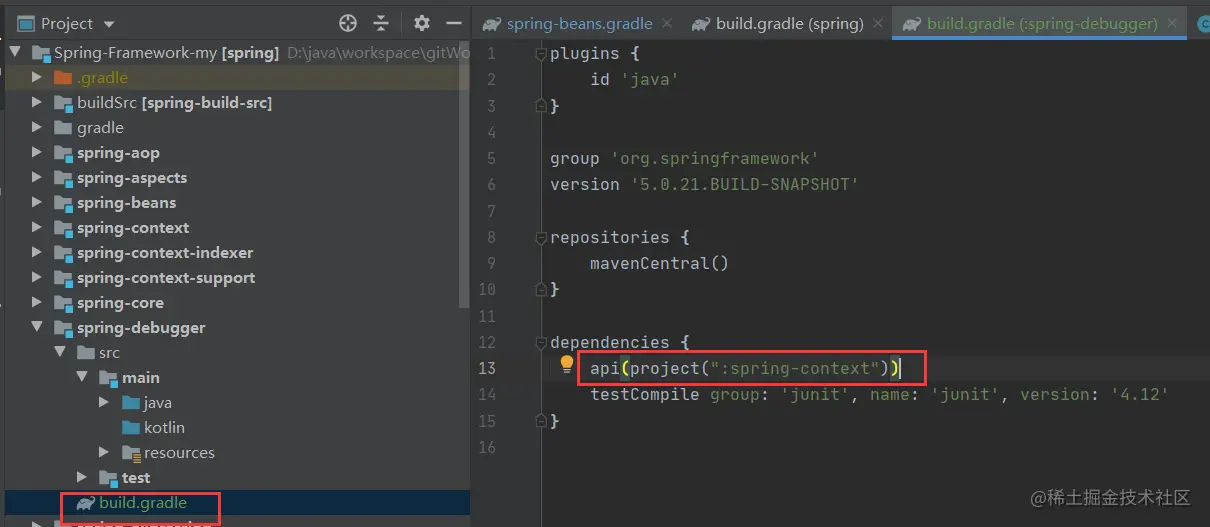
Task: Expand the test folder
Action: click(83, 477)
